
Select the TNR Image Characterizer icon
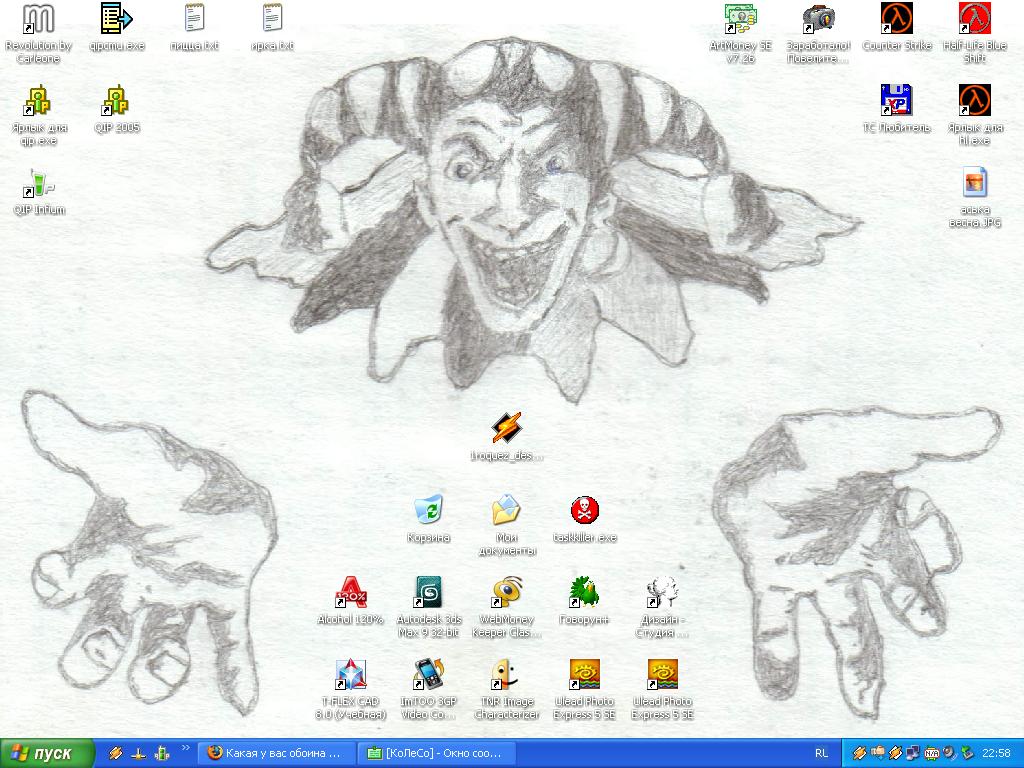click(x=506, y=675)
